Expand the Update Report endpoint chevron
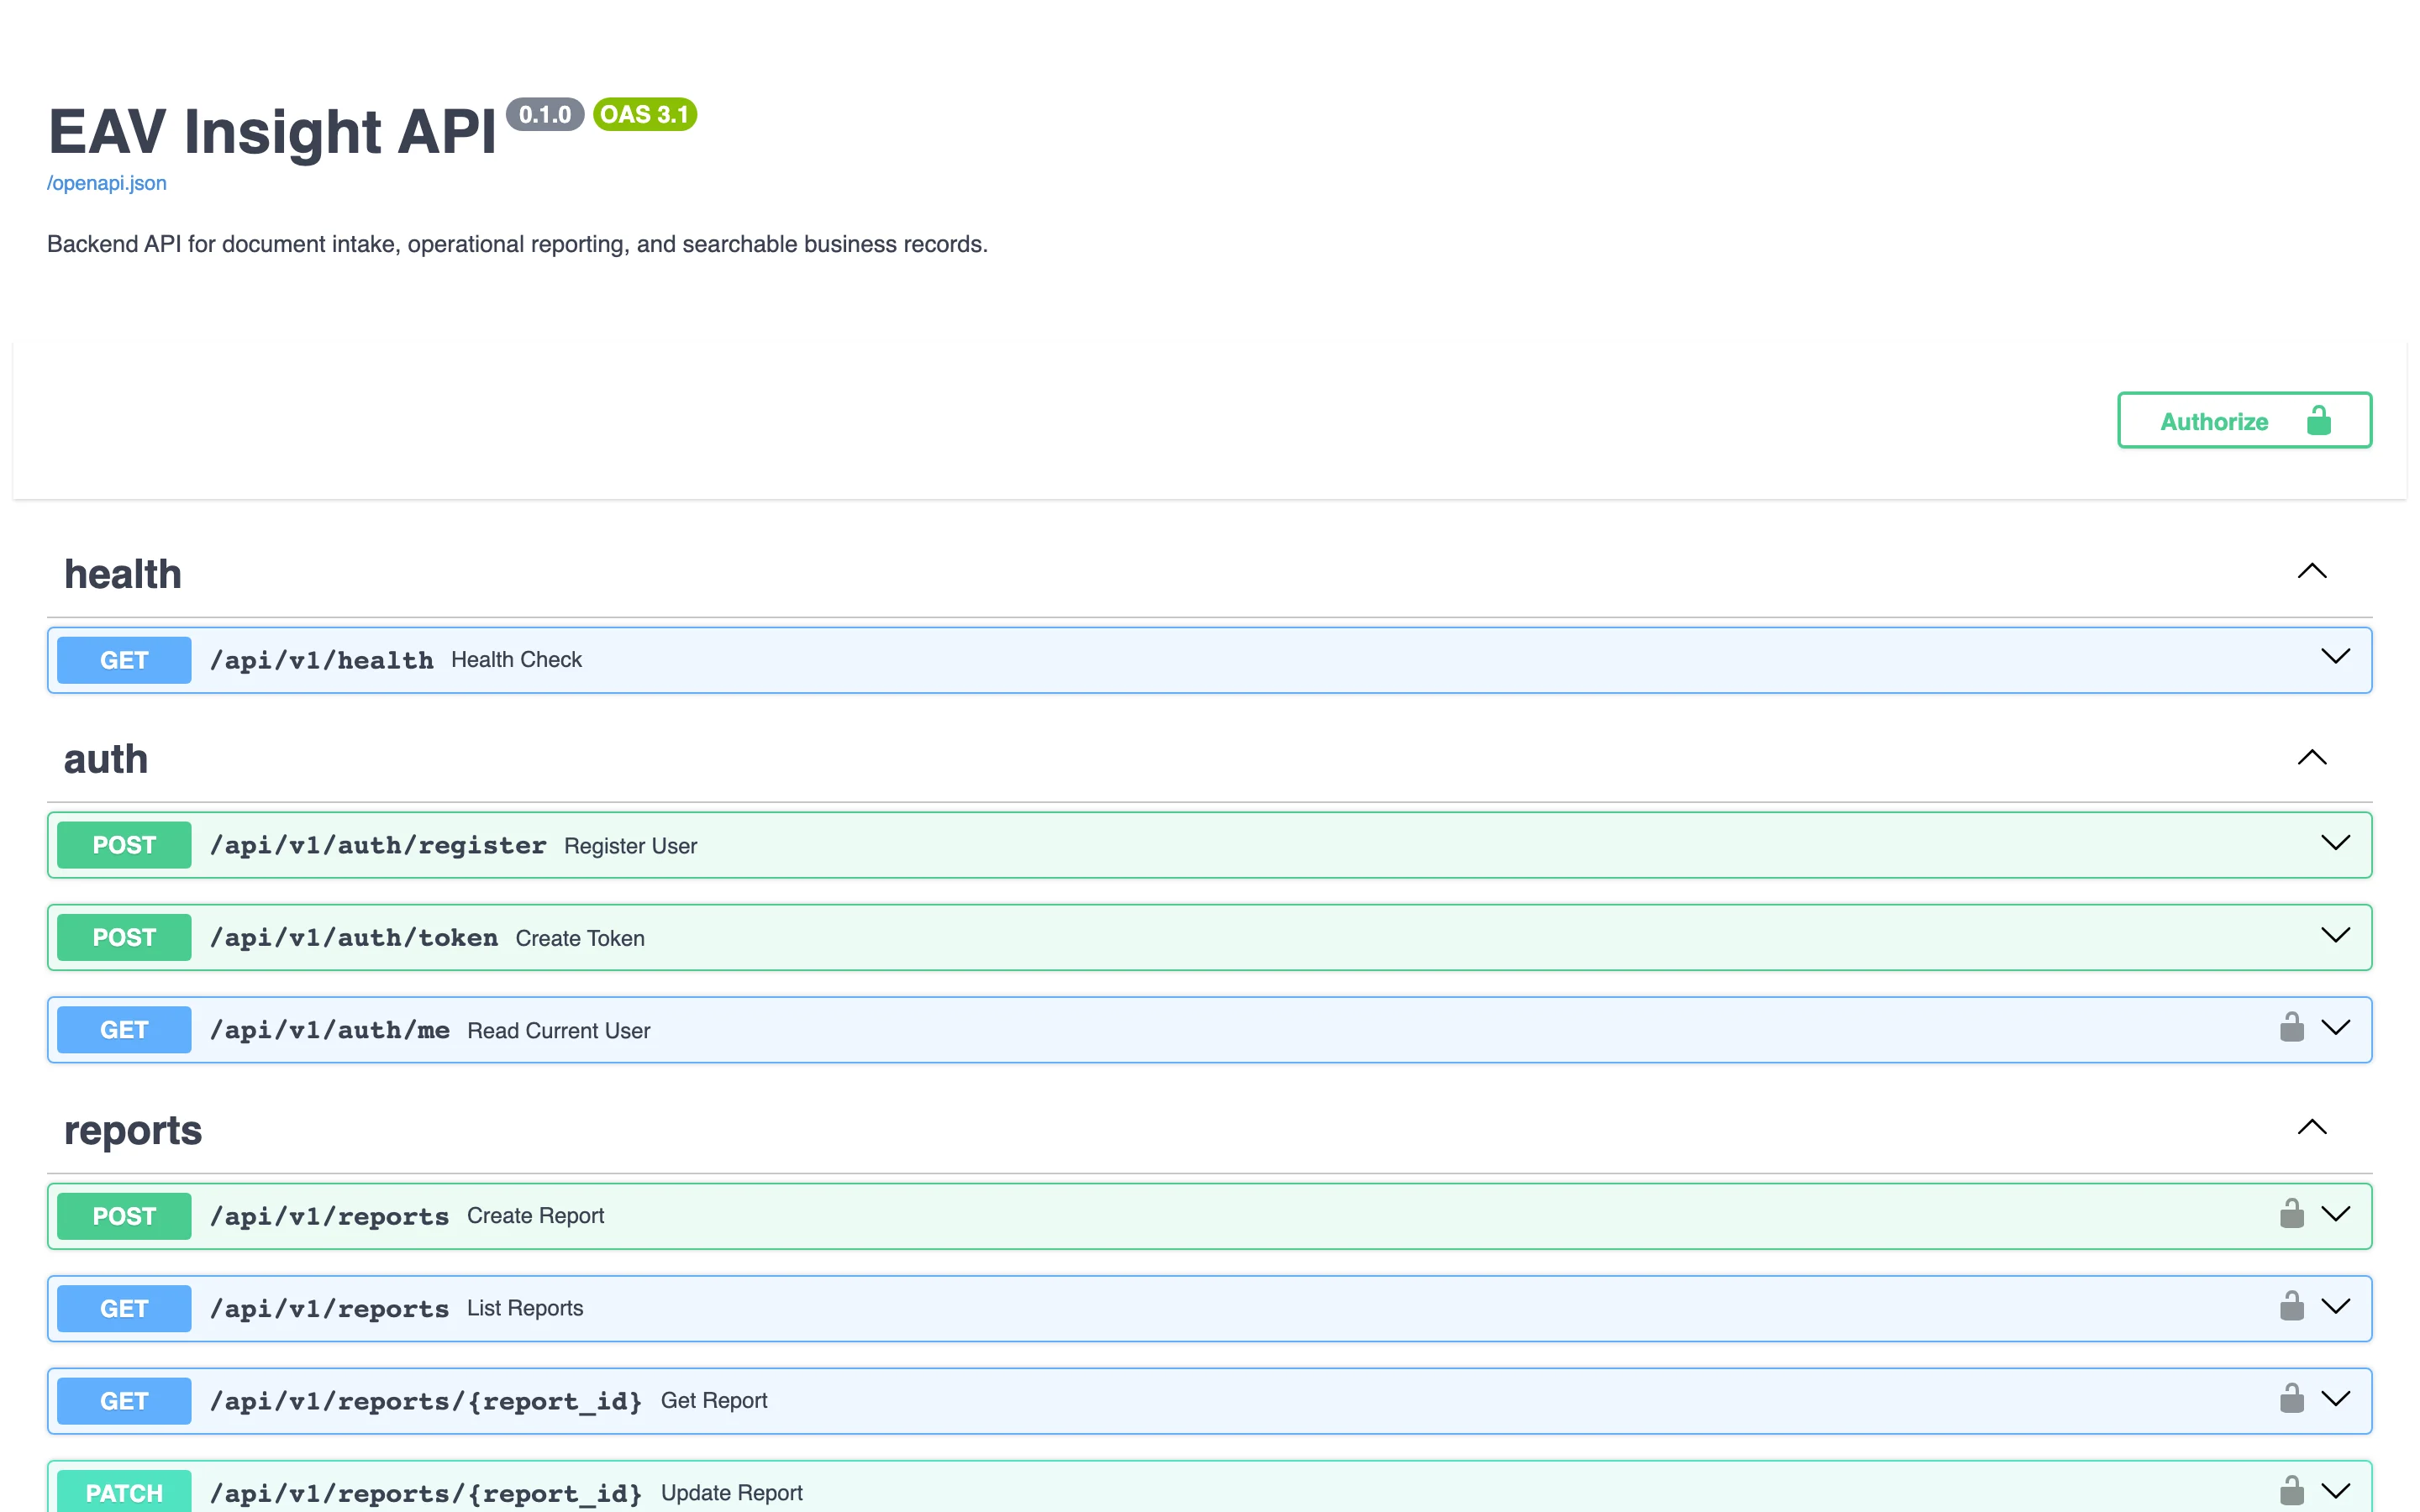This screenshot has width=2420, height=1512. pos(2335,1491)
